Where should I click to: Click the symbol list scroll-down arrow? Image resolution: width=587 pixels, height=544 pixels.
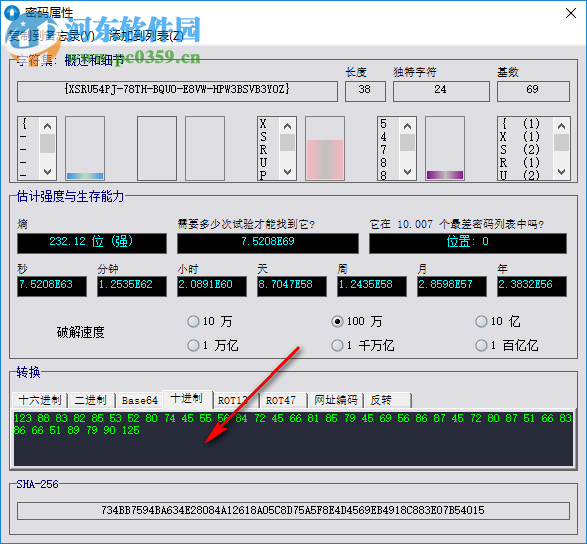[47, 172]
